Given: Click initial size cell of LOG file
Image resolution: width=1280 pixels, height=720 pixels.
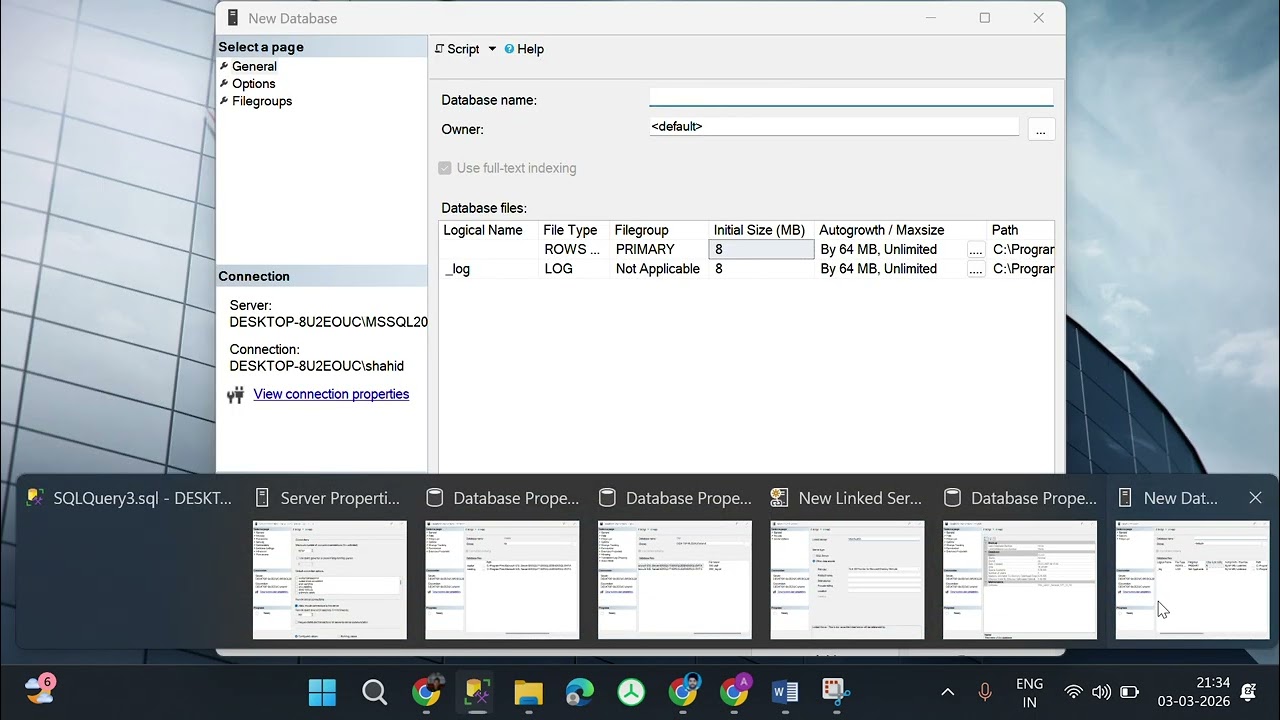Looking at the screenshot, I should (x=761, y=269).
